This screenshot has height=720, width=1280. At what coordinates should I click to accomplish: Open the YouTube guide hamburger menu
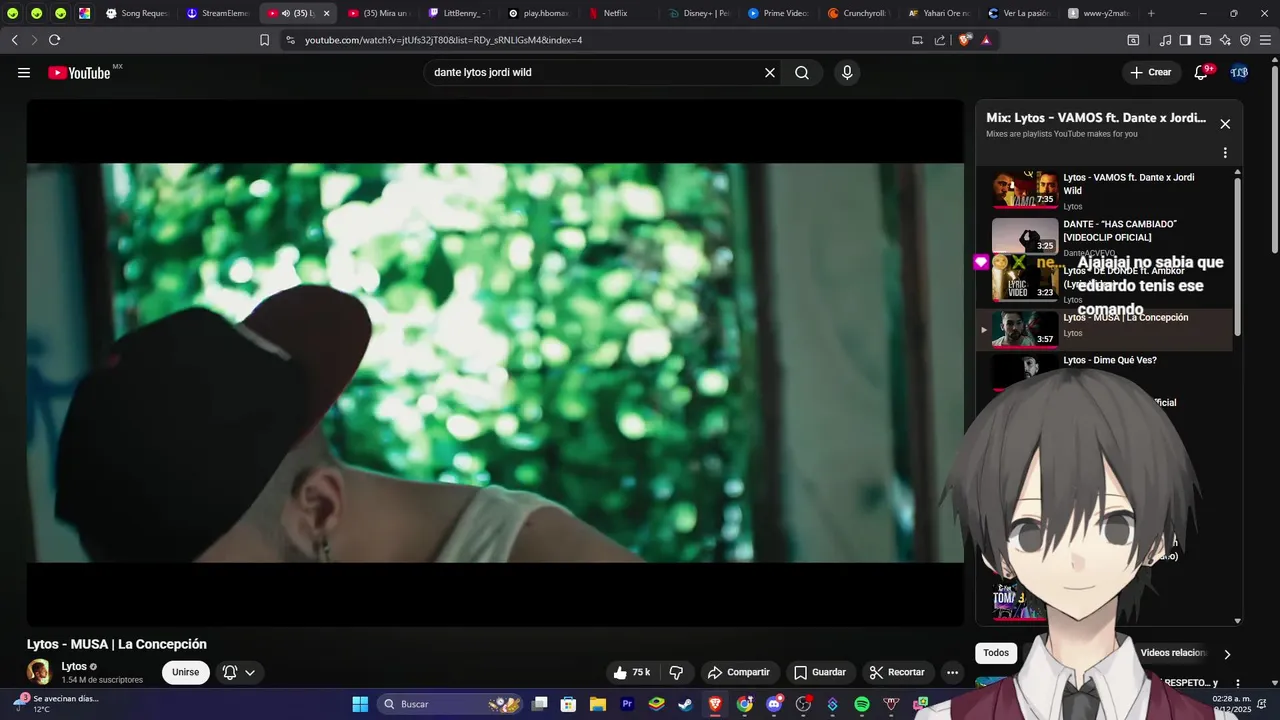click(x=24, y=73)
